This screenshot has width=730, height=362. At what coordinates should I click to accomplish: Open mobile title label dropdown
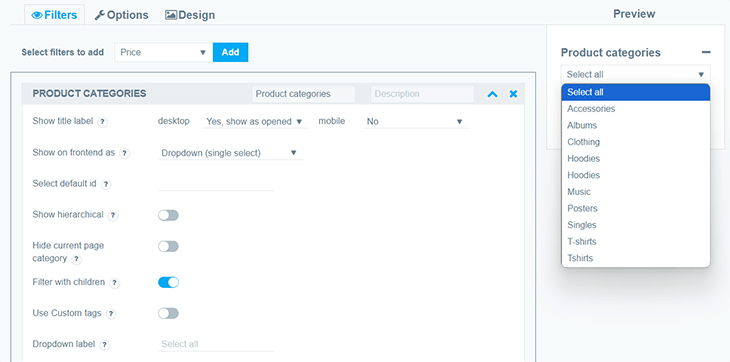[x=416, y=121]
